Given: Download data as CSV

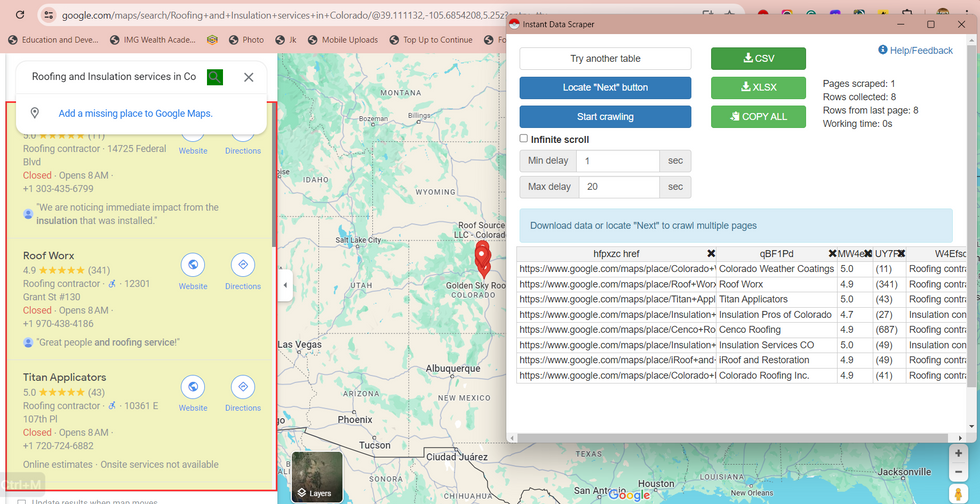Looking at the screenshot, I should click(x=758, y=58).
